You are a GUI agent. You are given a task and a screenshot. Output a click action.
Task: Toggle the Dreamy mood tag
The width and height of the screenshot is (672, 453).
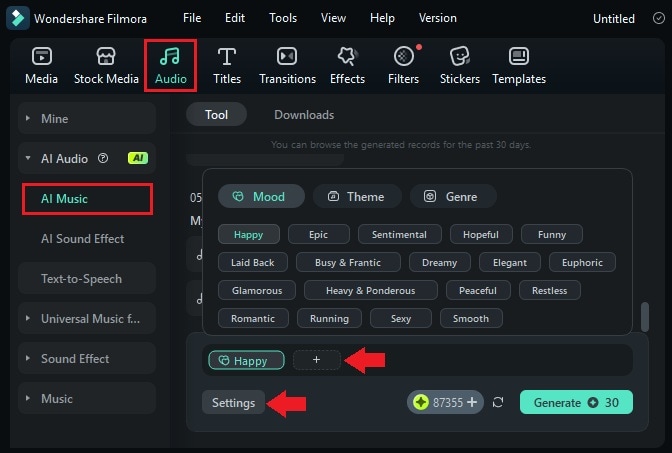point(440,262)
